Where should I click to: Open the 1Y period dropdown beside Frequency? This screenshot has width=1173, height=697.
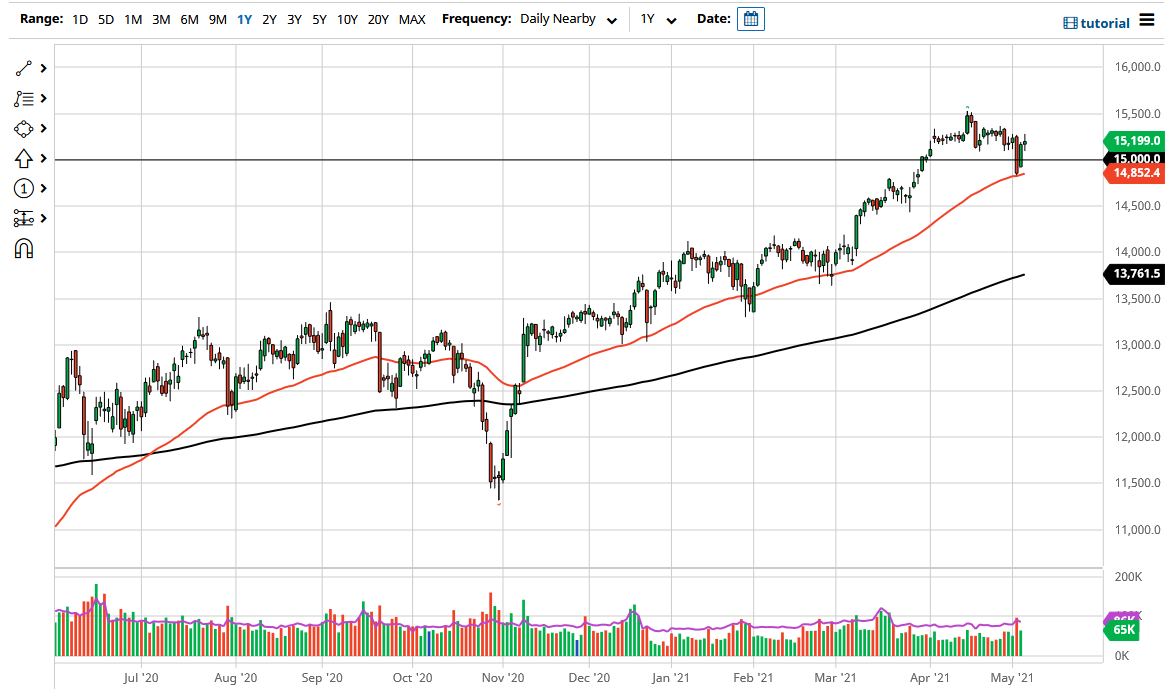(x=656, y=18)
